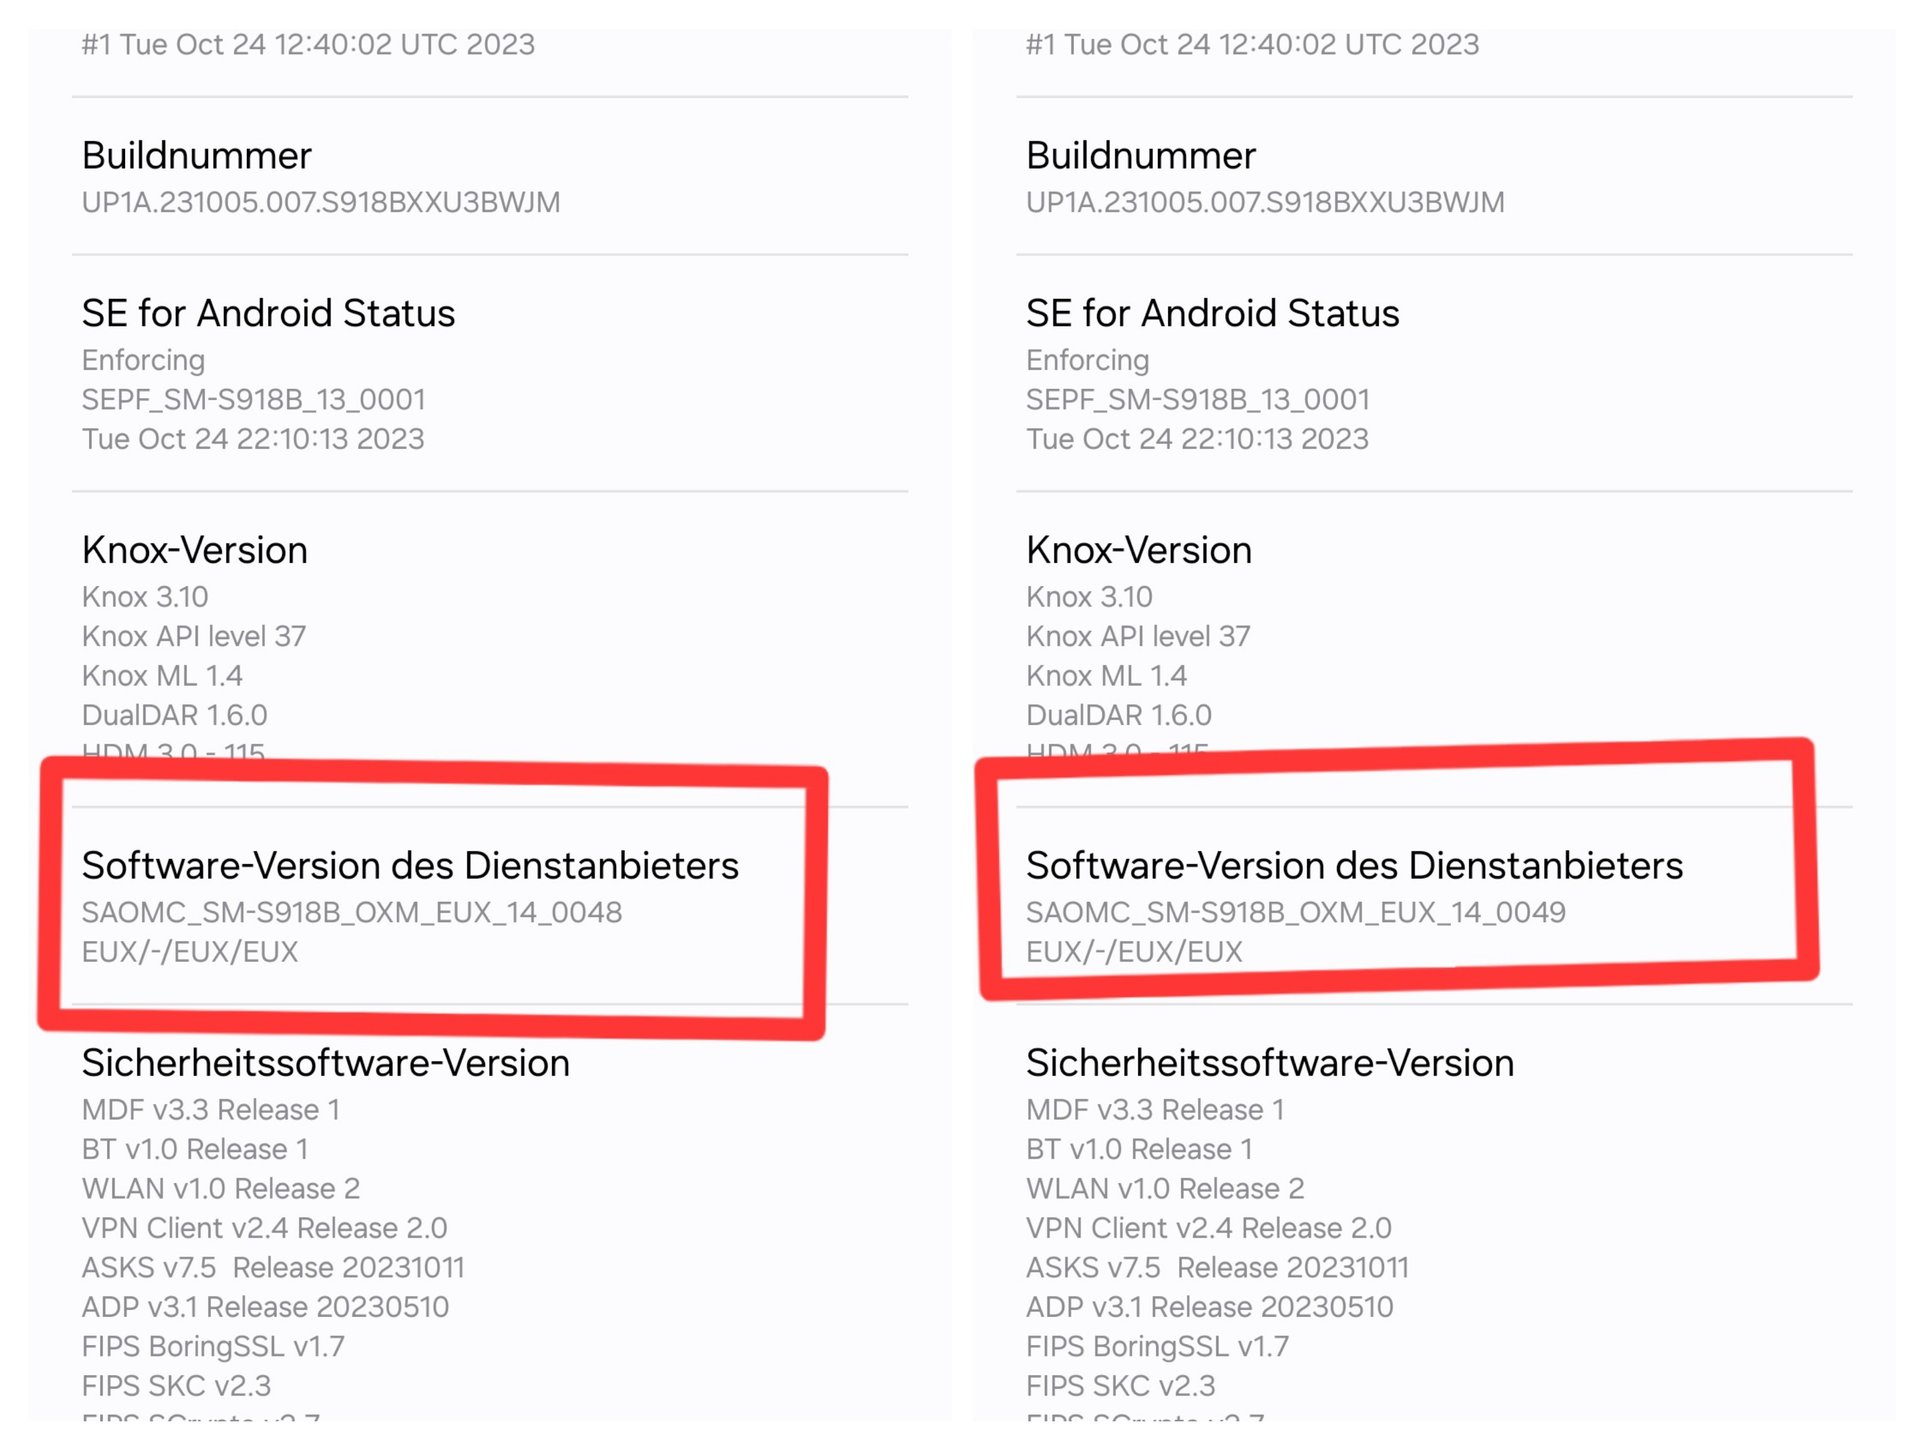1920x1443 pixels.
Task: Click Software-Version des Dienstanbieters on left
Action: 410,866
